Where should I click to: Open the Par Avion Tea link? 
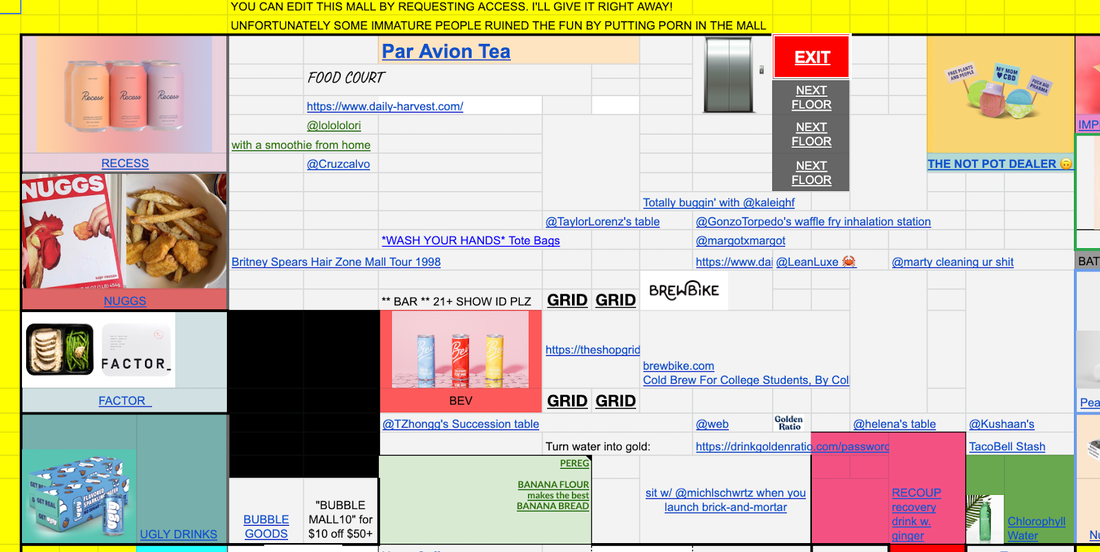[445, 51]
